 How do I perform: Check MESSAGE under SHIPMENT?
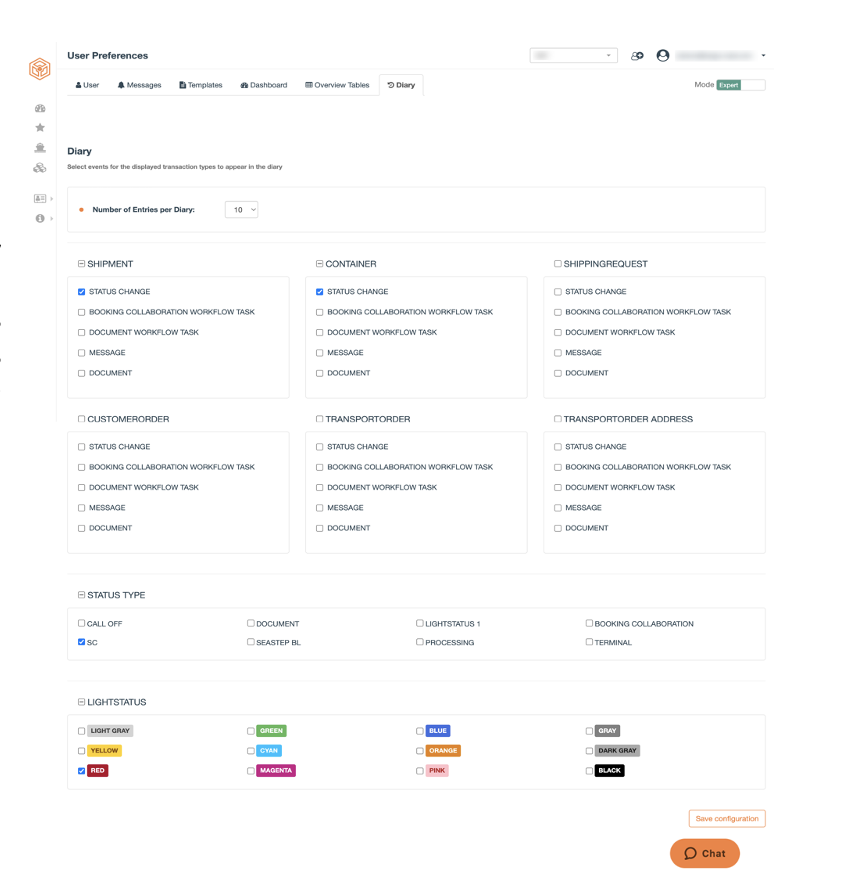(82, 353)
